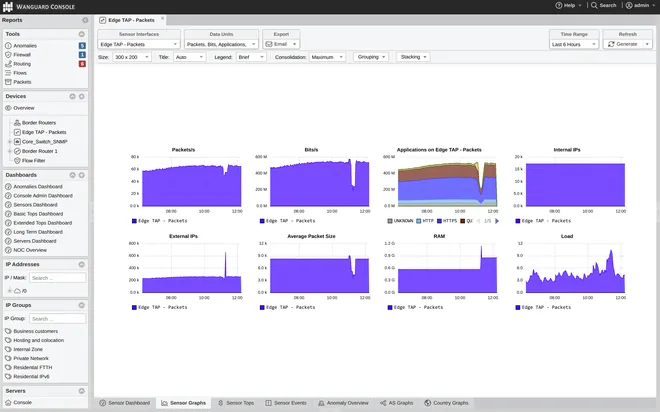
Task: Open Servers Dashboard
Action: pos(35,241)
